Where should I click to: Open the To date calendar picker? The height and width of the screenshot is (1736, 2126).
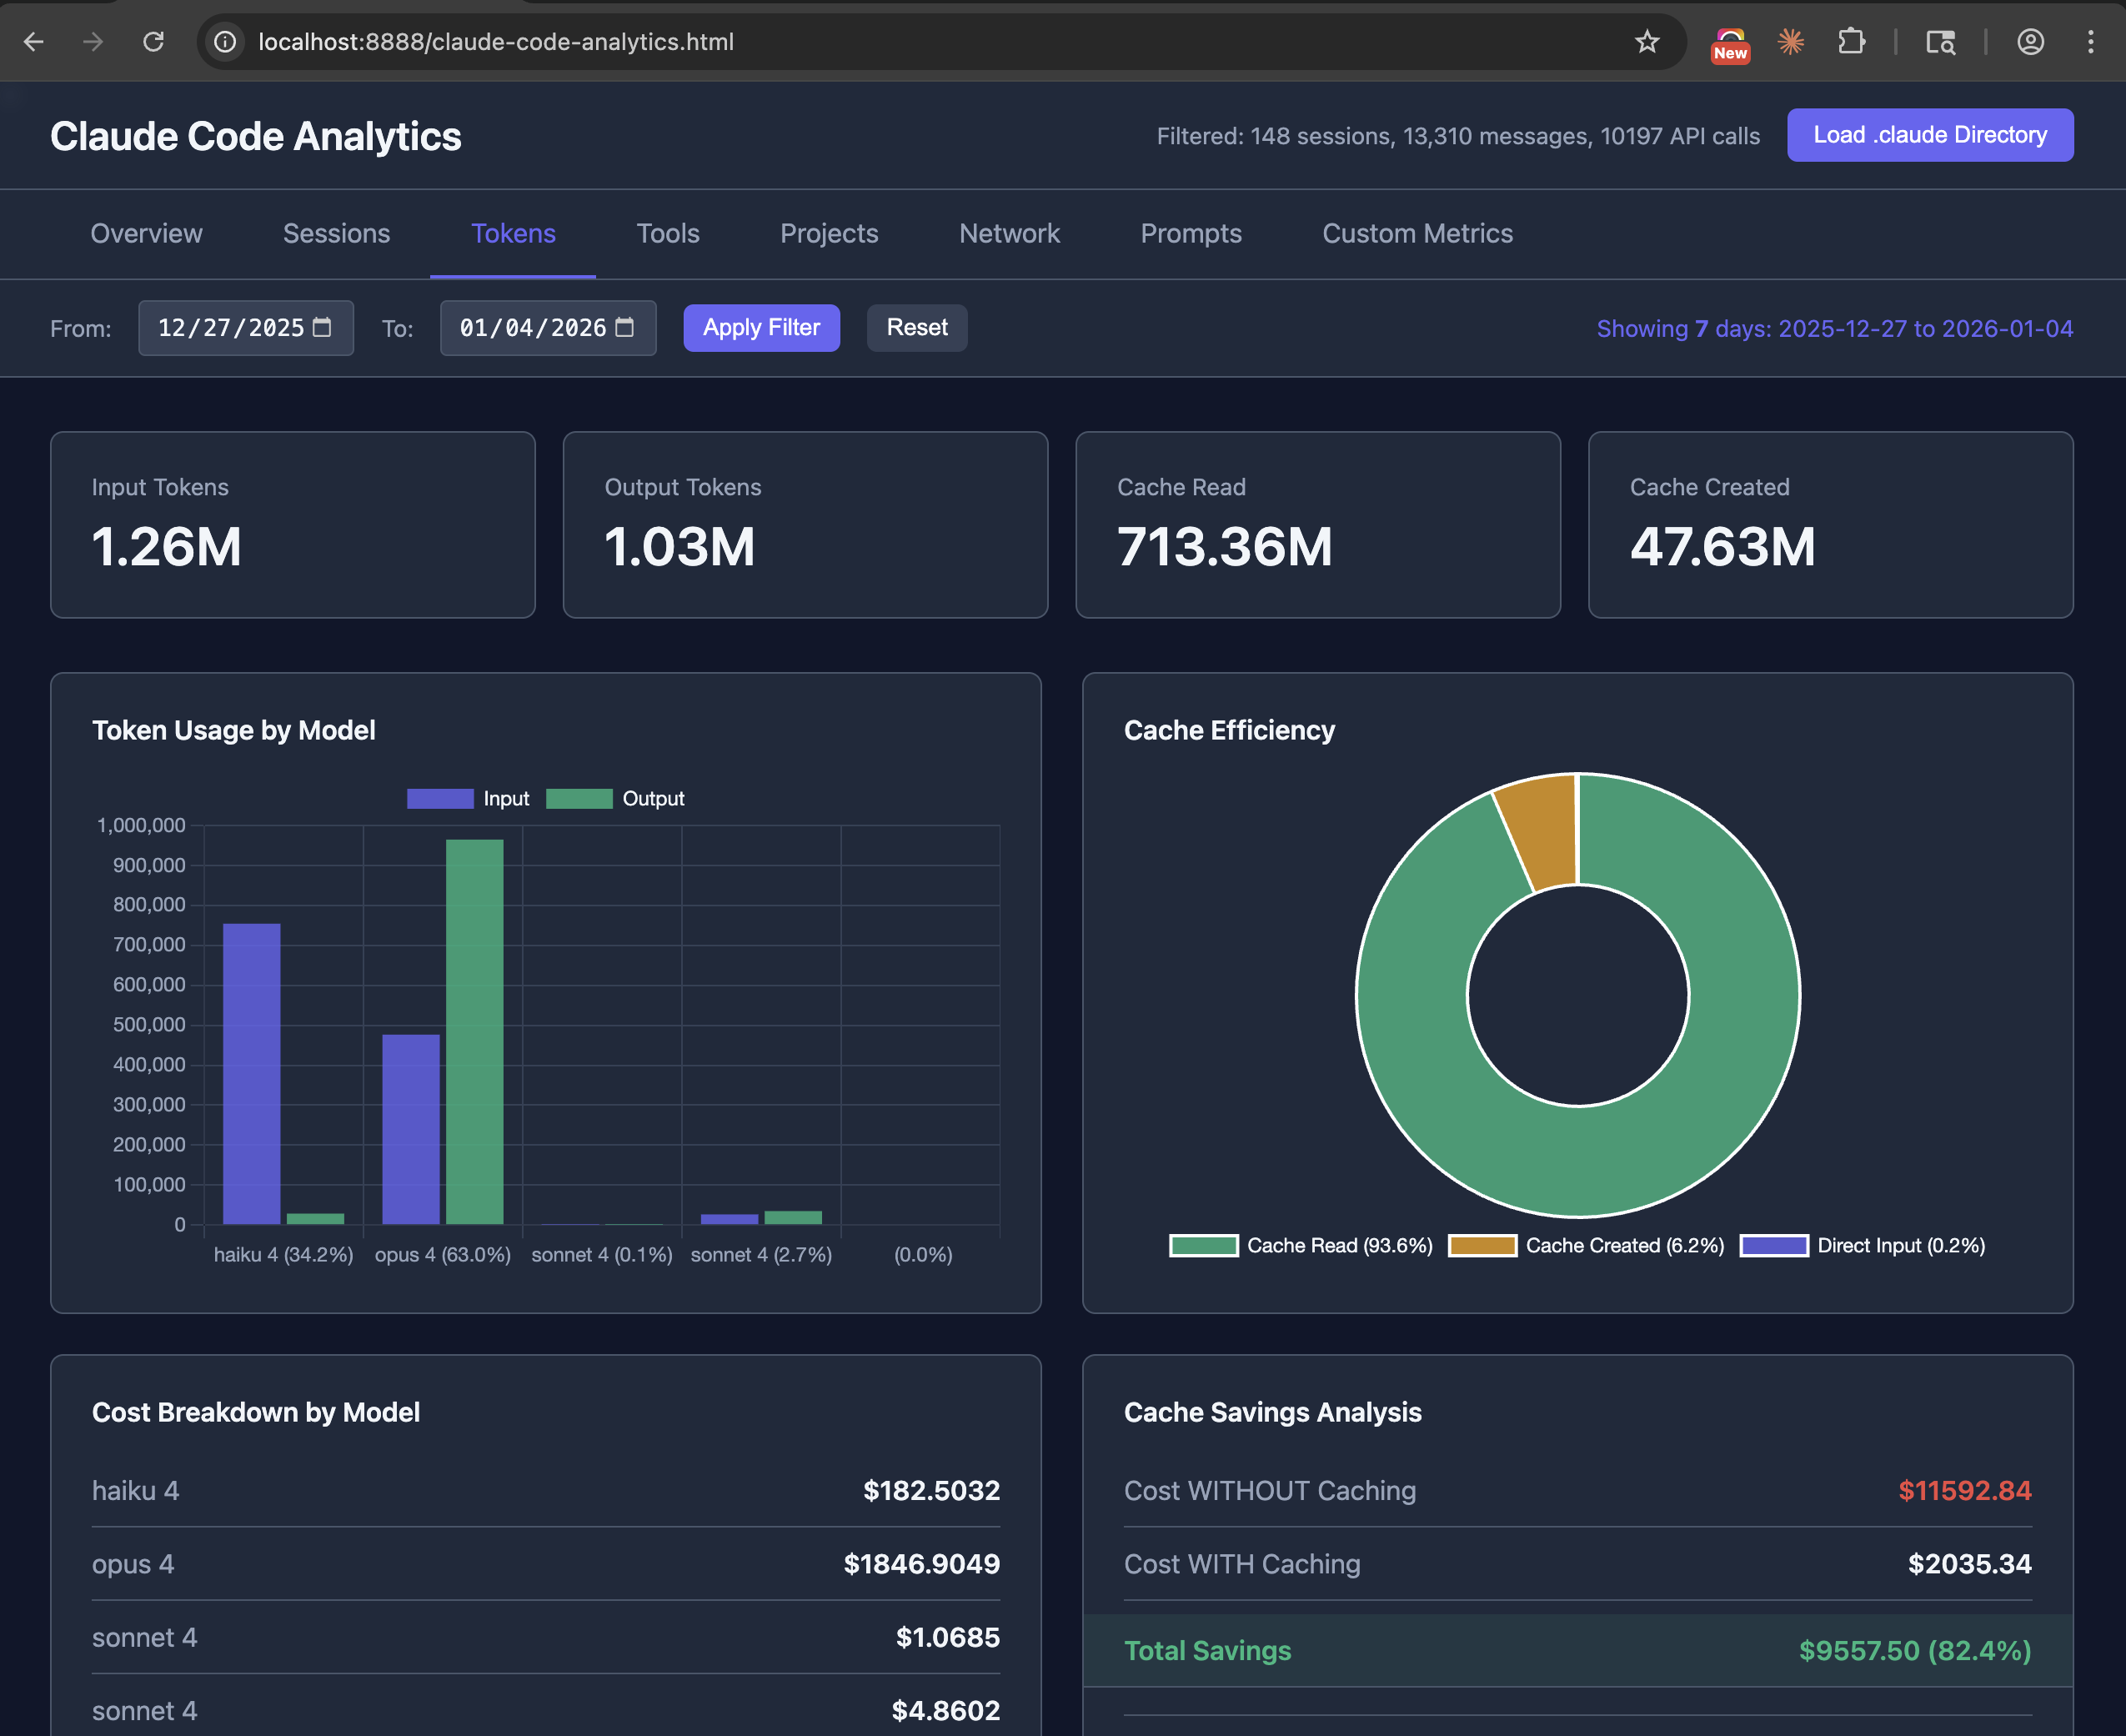625,327
